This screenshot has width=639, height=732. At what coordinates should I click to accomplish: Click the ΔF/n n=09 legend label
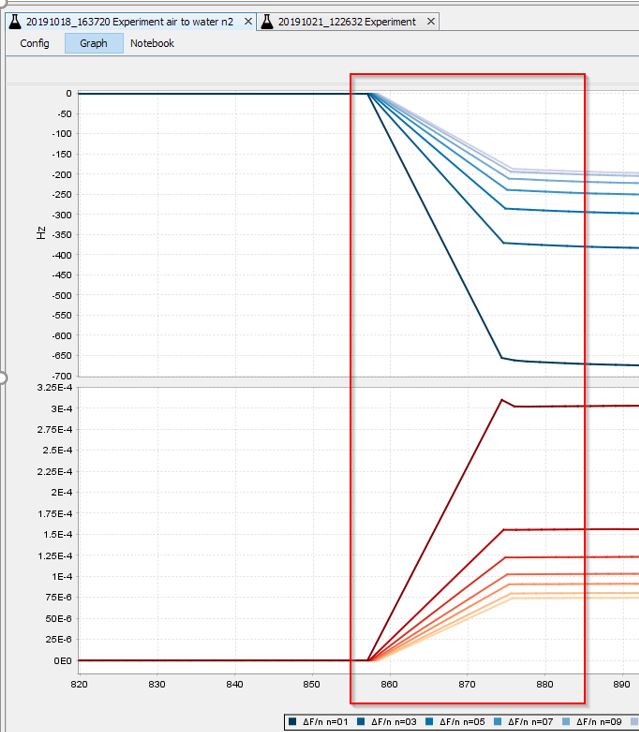click(598, 722)
